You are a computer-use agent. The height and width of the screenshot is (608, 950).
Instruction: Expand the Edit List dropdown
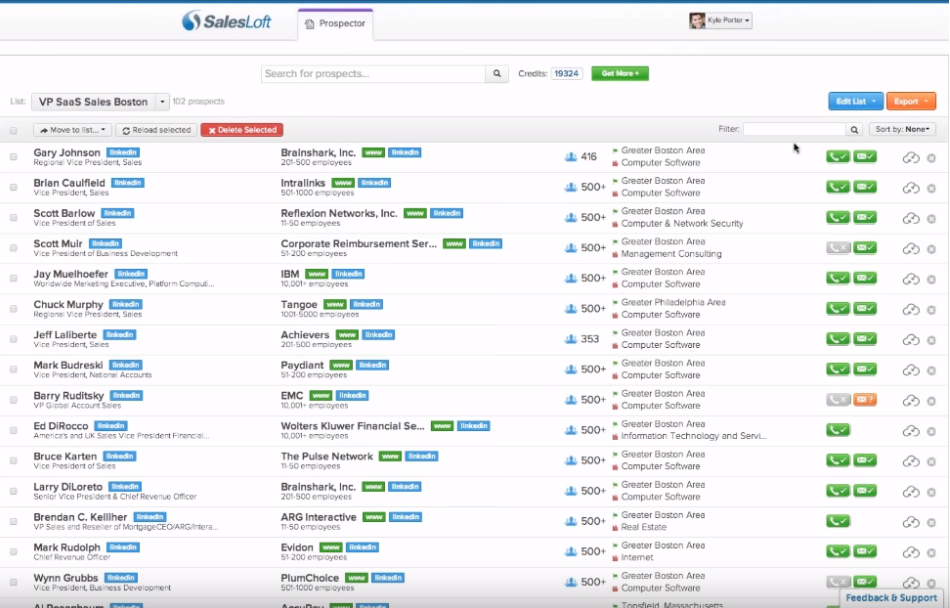(855, 101)
